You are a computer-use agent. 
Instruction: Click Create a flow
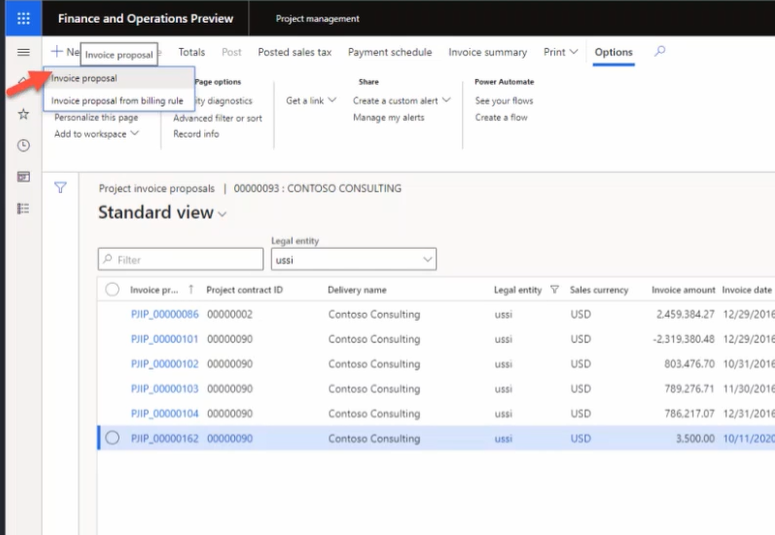501,117
